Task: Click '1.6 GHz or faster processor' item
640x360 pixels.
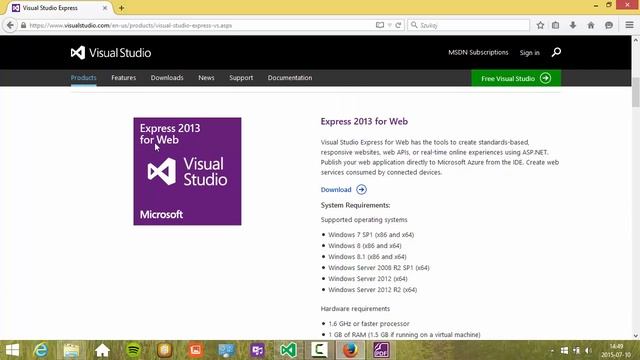Action: click(x=369, y=324)
